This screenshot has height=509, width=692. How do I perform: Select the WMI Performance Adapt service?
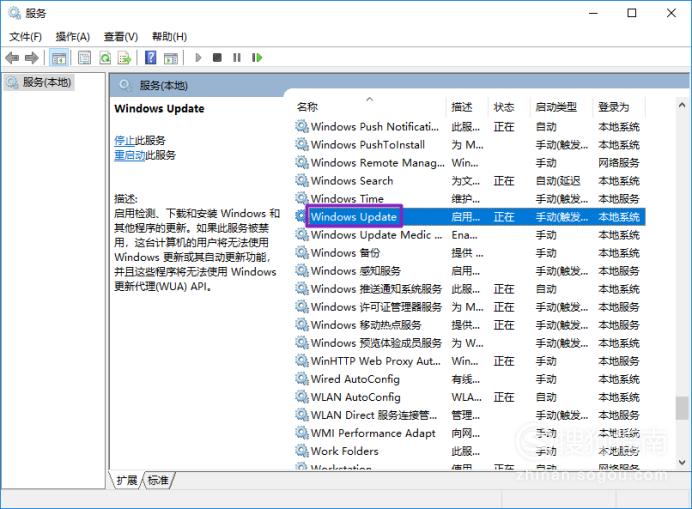tap(470, 433)
